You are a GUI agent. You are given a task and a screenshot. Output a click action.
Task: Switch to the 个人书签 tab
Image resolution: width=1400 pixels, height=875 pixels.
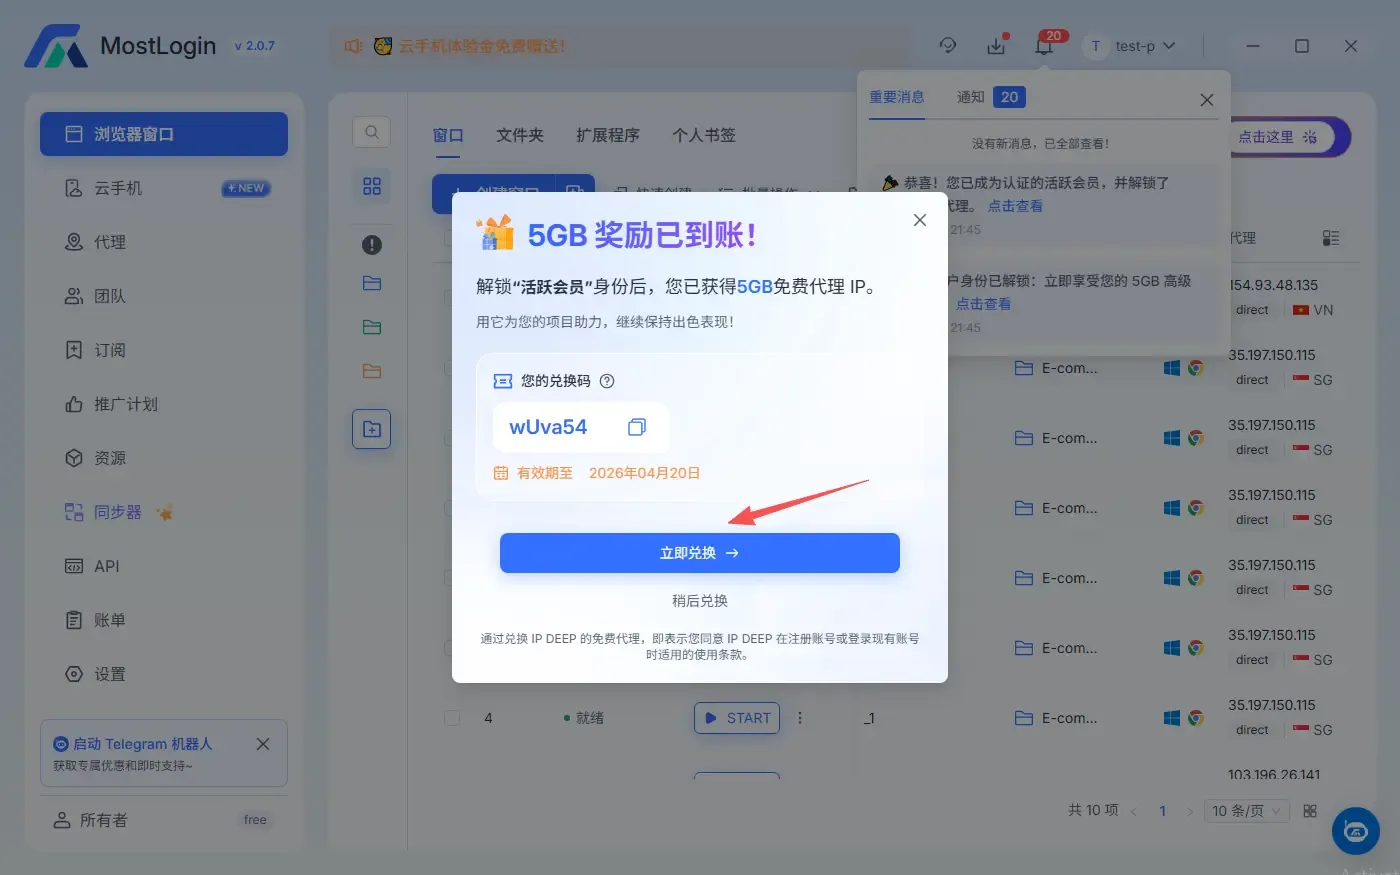point(704,135)
